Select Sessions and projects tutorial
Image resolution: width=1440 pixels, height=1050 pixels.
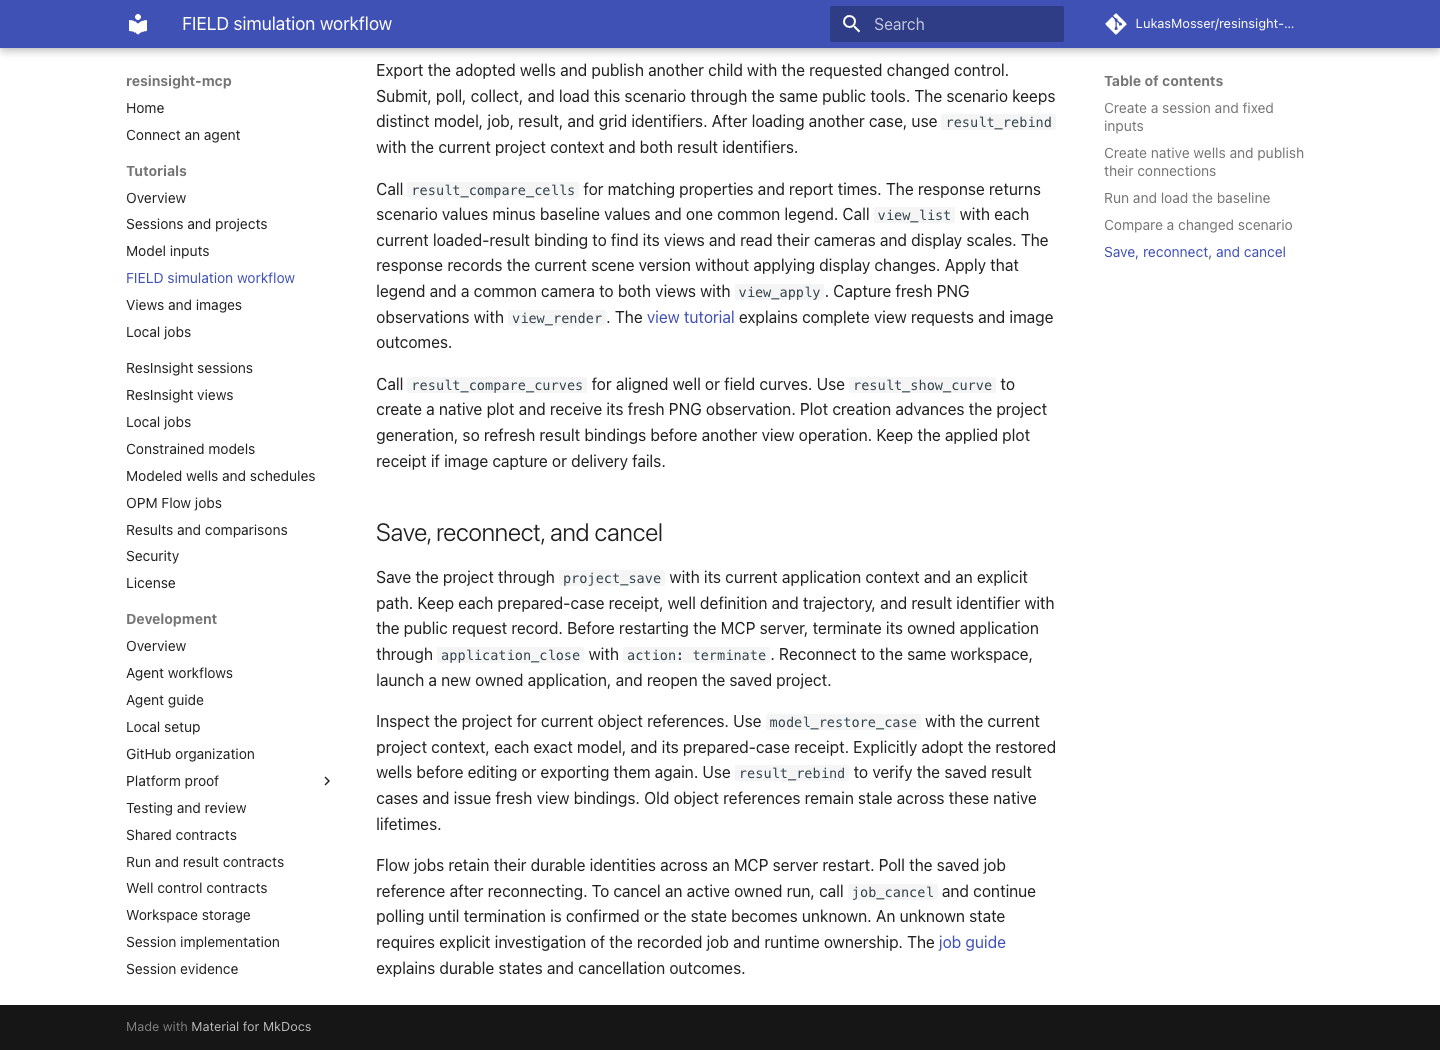197,224
